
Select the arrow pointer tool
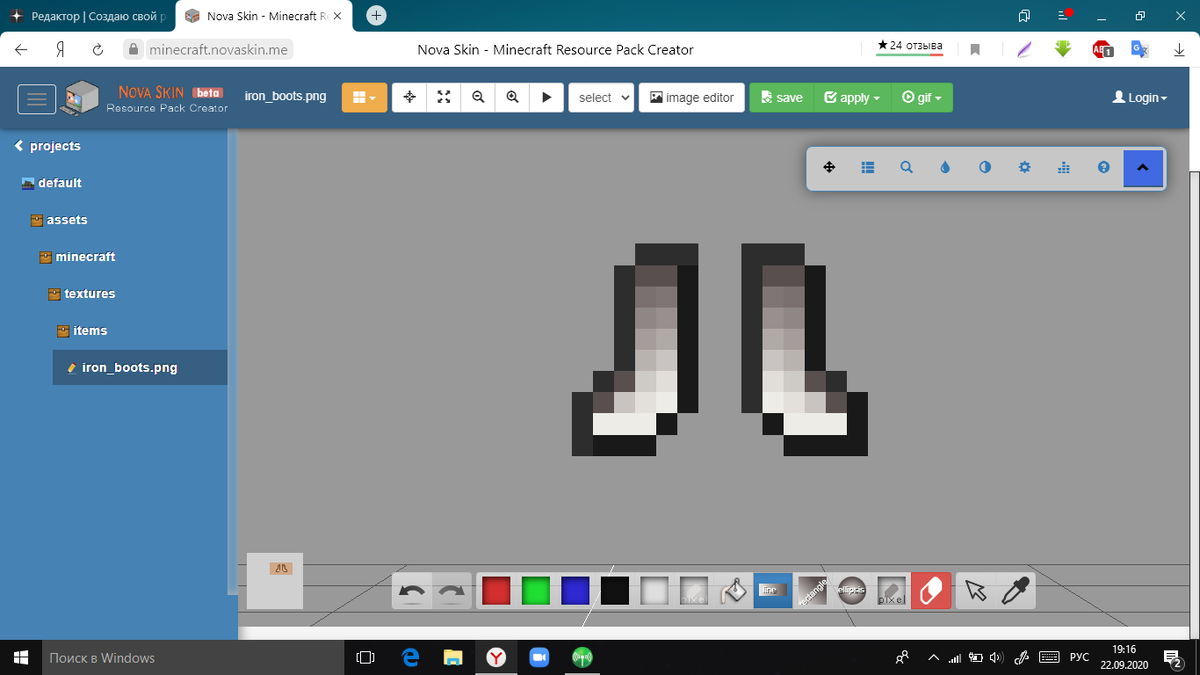(976, 591)
